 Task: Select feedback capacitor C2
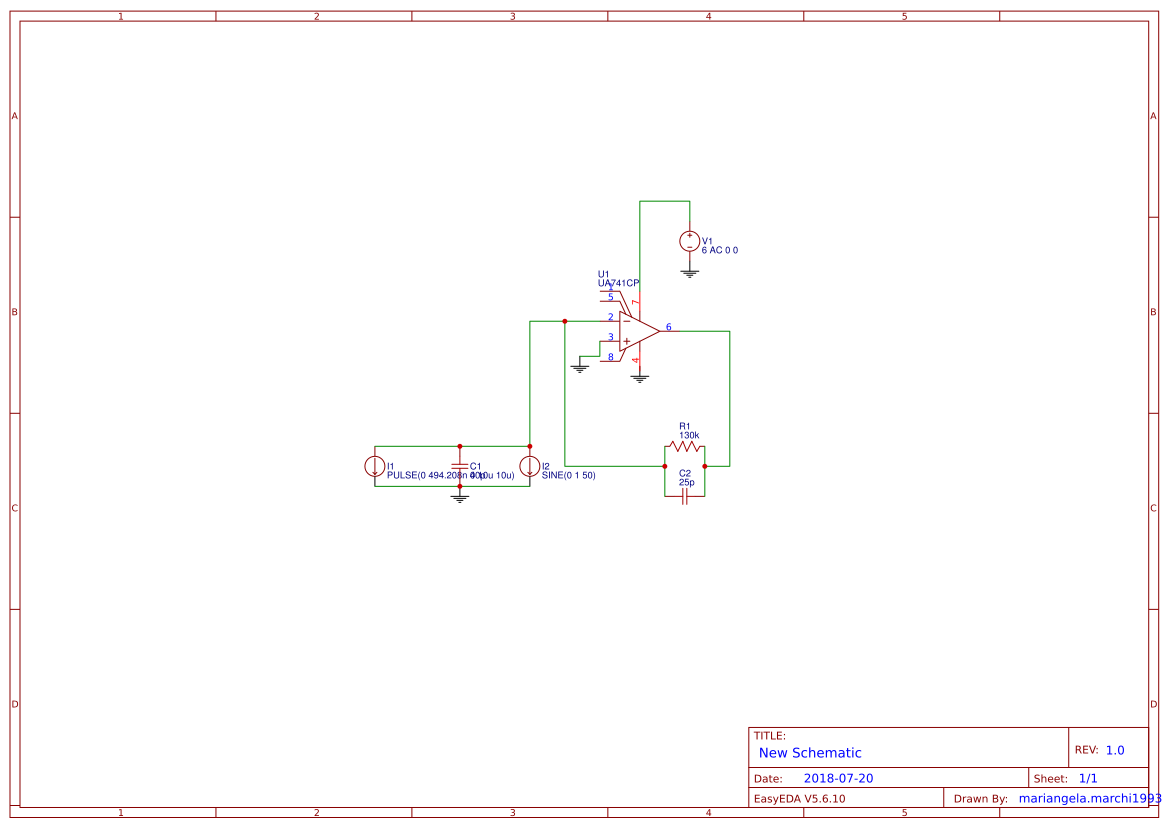(x=683, y=497)
